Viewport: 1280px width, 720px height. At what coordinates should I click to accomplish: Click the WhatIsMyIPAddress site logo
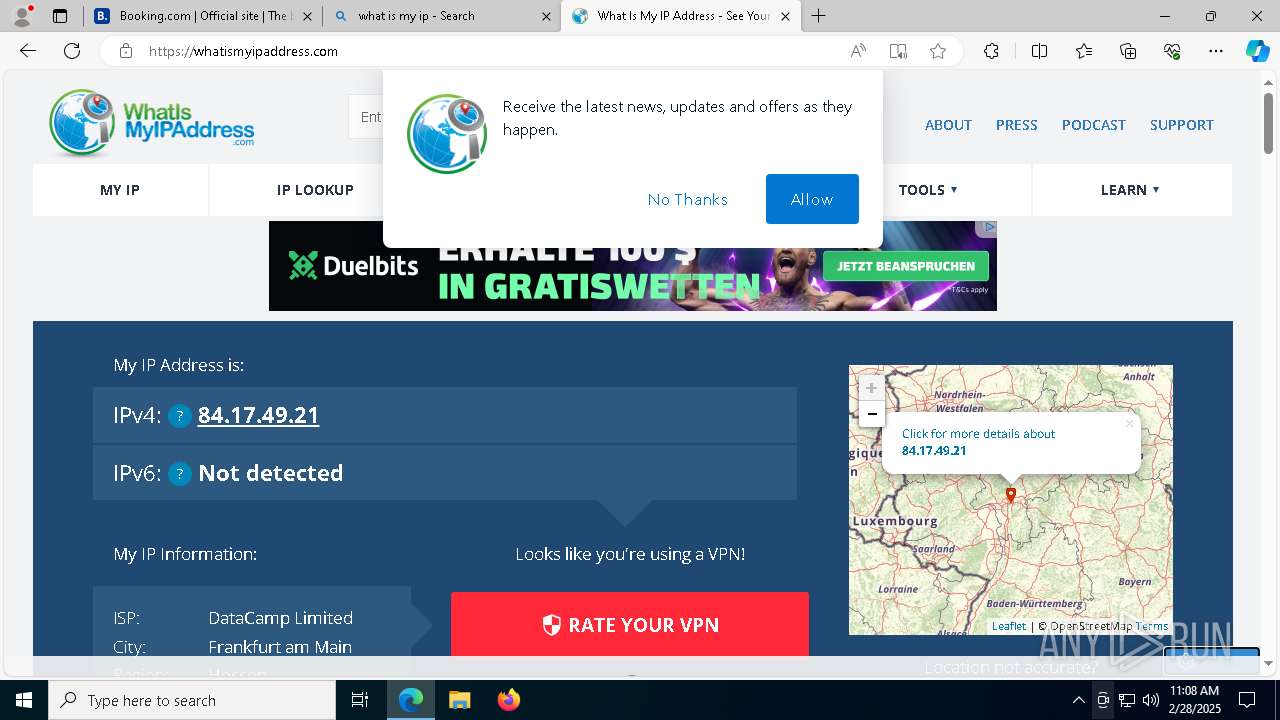(x=152, y=124)
